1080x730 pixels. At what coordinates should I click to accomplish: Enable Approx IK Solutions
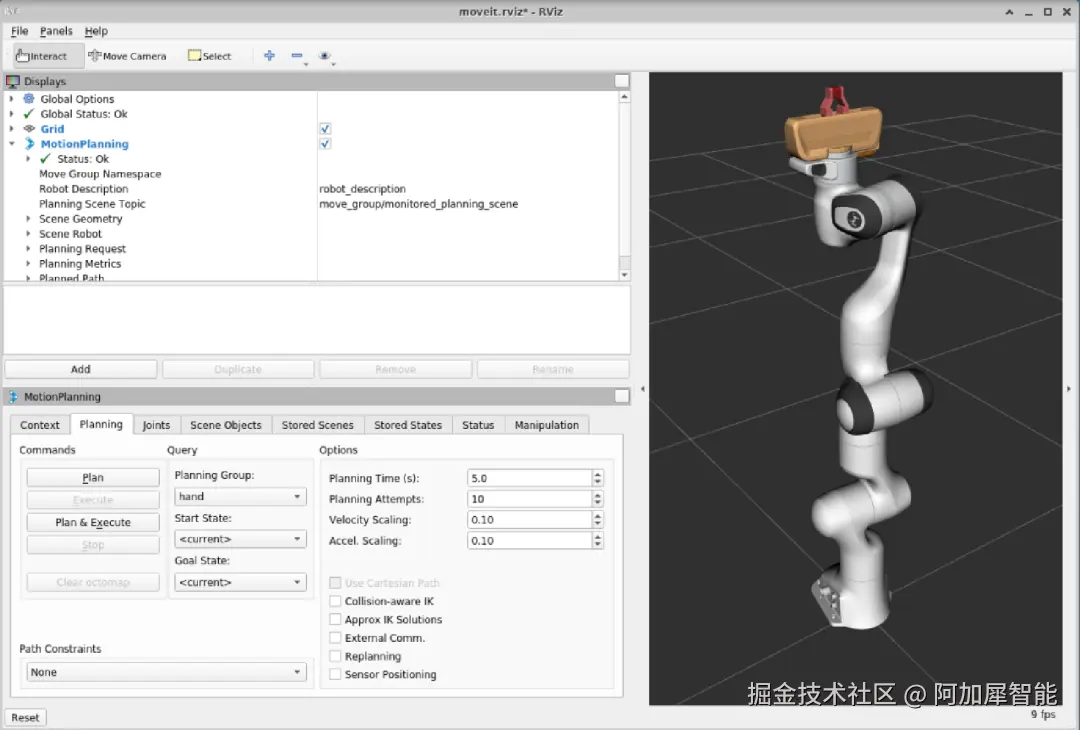click(x=335, y=619)
